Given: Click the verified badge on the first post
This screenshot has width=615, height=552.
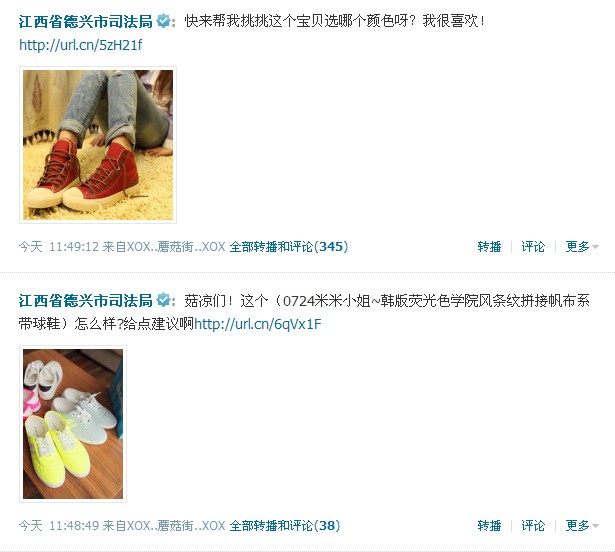Looking at the screenshot, I should tap(163, 21).
